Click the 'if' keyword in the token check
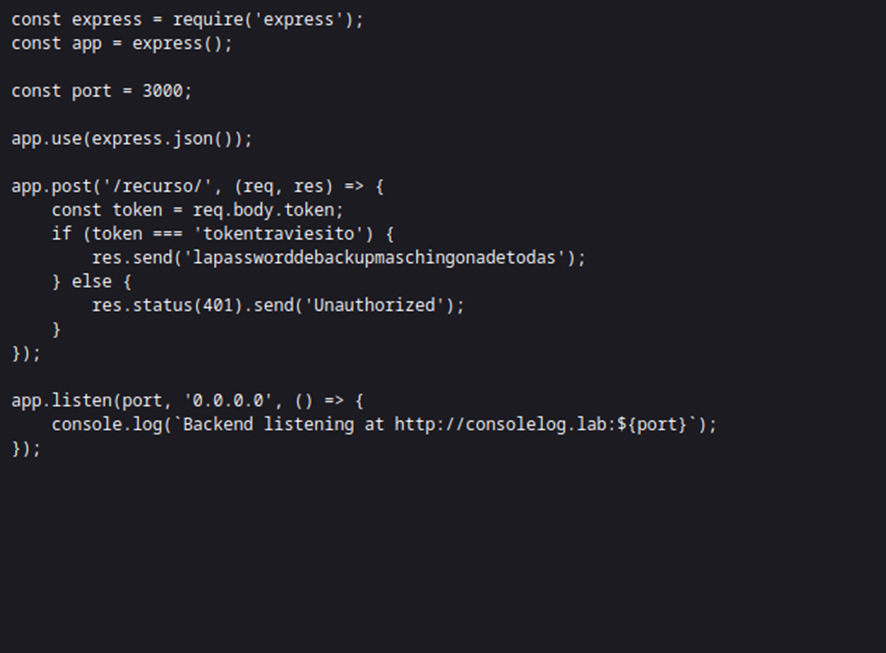This screenshot has height=653, width=886. [x=62, y=234]
